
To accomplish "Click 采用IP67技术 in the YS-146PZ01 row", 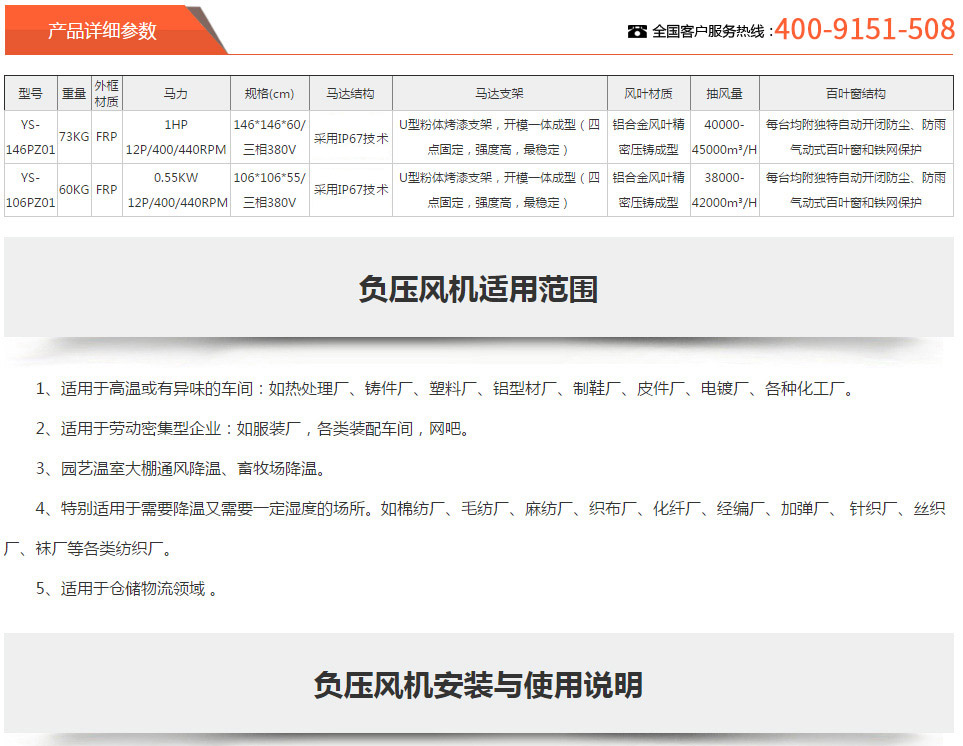I will tap(351, 139).
